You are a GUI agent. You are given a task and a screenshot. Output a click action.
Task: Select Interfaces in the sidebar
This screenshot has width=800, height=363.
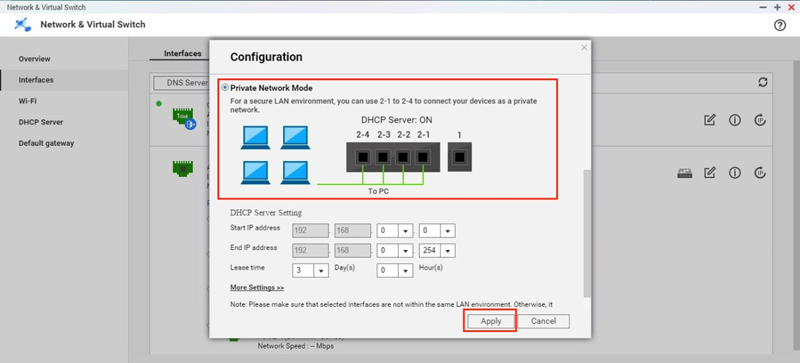pyautogui.click(x=36, y=80)
